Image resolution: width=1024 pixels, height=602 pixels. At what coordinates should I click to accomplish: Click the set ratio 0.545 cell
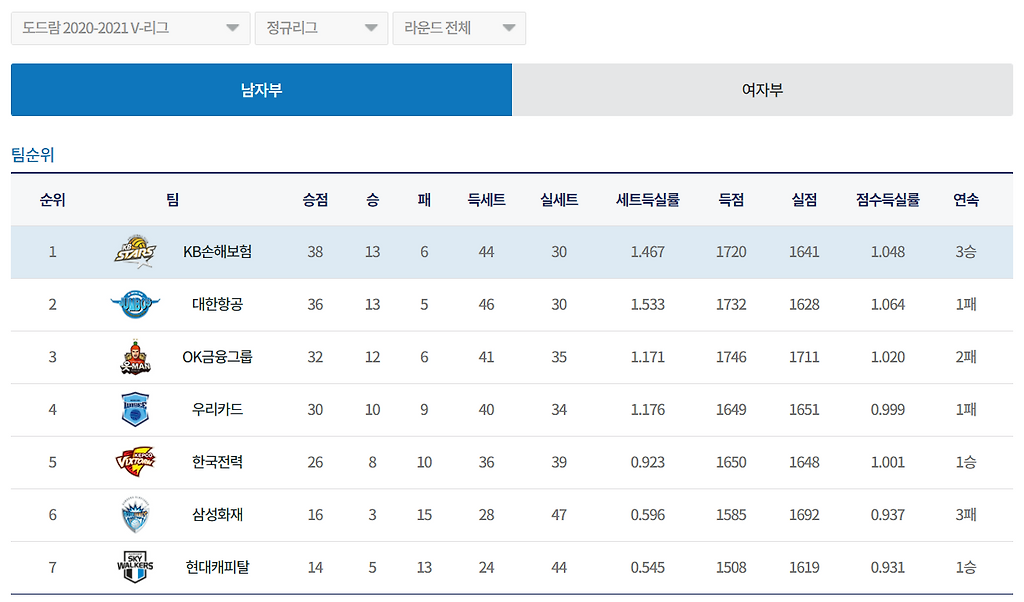coord(648,567)
